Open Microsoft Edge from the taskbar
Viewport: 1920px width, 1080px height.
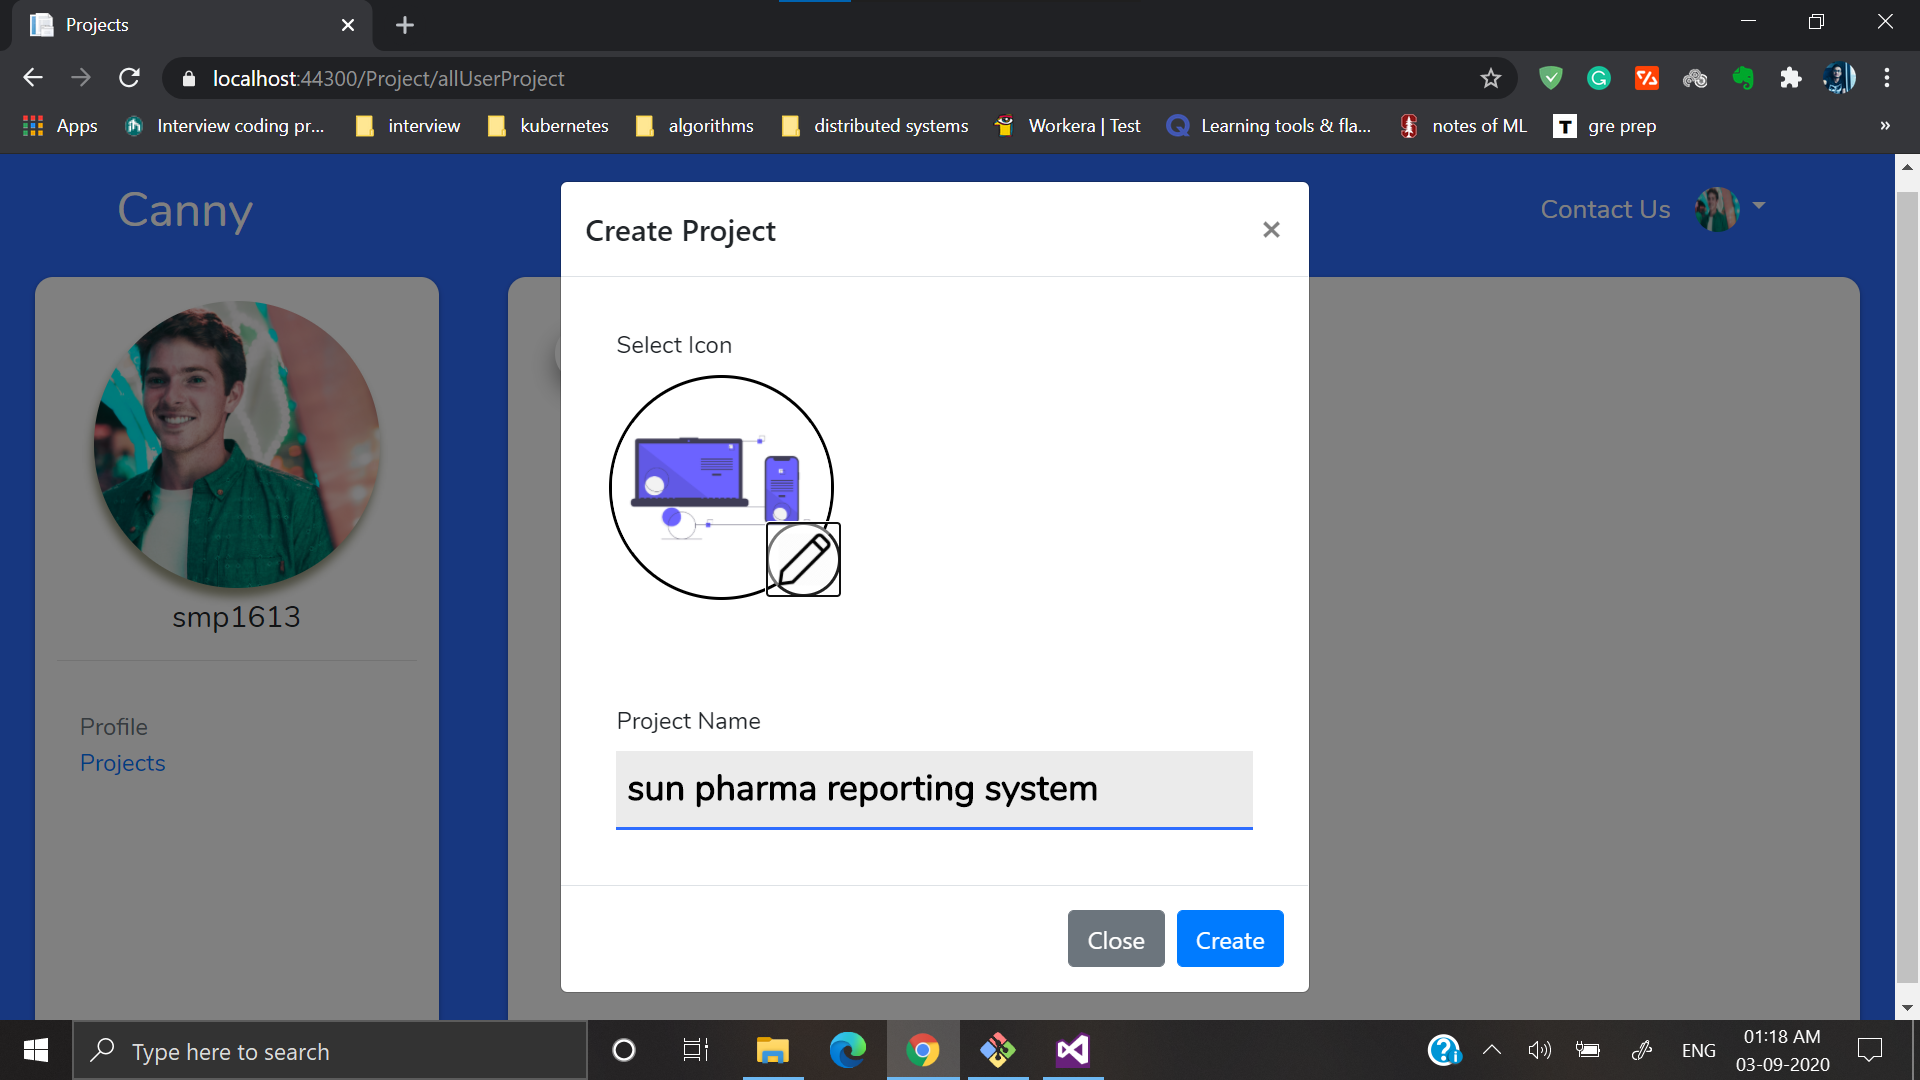[847, 1050]
